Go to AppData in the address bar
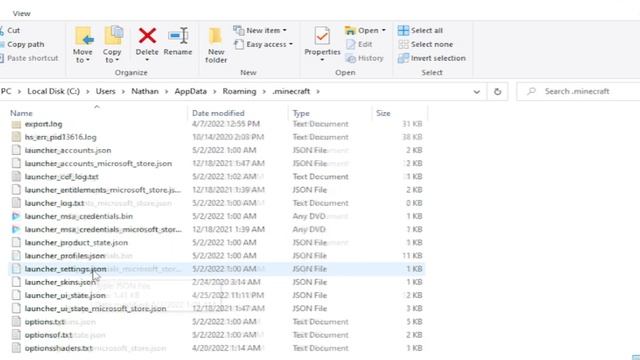Screen dimensions: 640x360 click(x=191, y=91)
